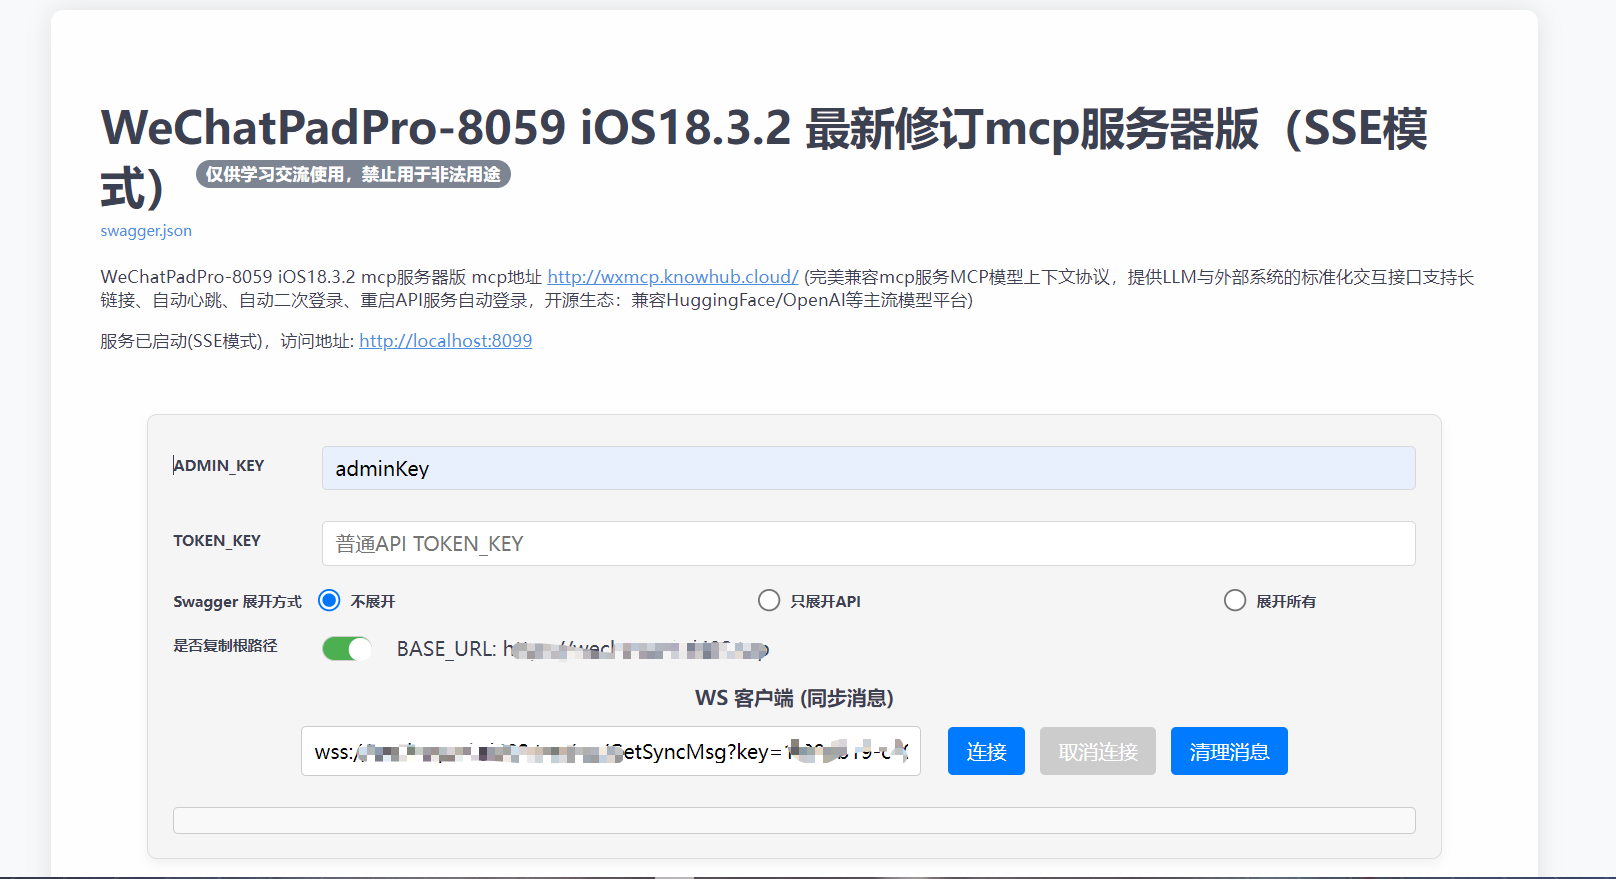Click the empty message output box
Image resolution: width=1616 pixels, height=879 pixels.
coord(794,821)
